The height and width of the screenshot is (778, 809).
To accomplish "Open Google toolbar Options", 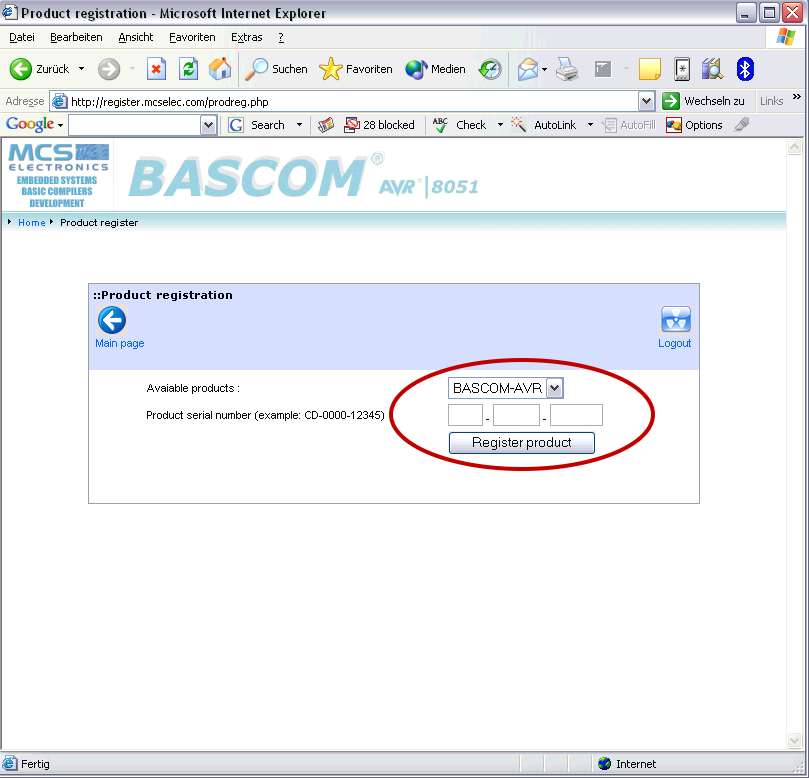I will (x=694, y=125).
